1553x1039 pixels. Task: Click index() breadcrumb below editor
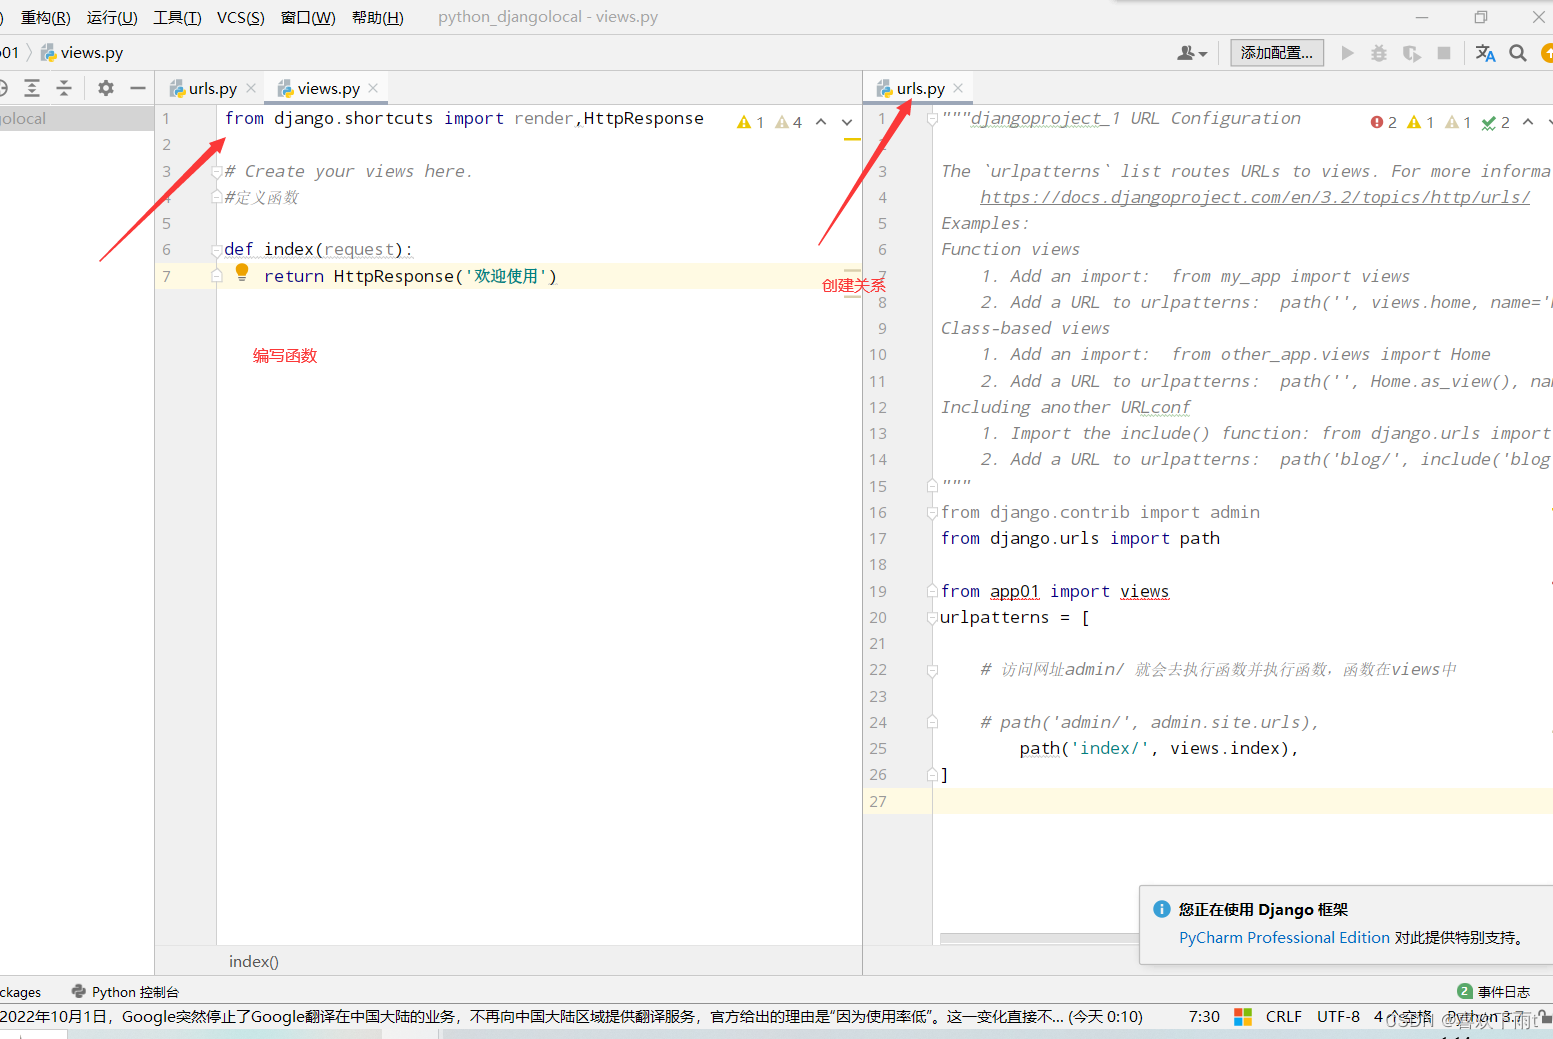[x=254, y=961]
